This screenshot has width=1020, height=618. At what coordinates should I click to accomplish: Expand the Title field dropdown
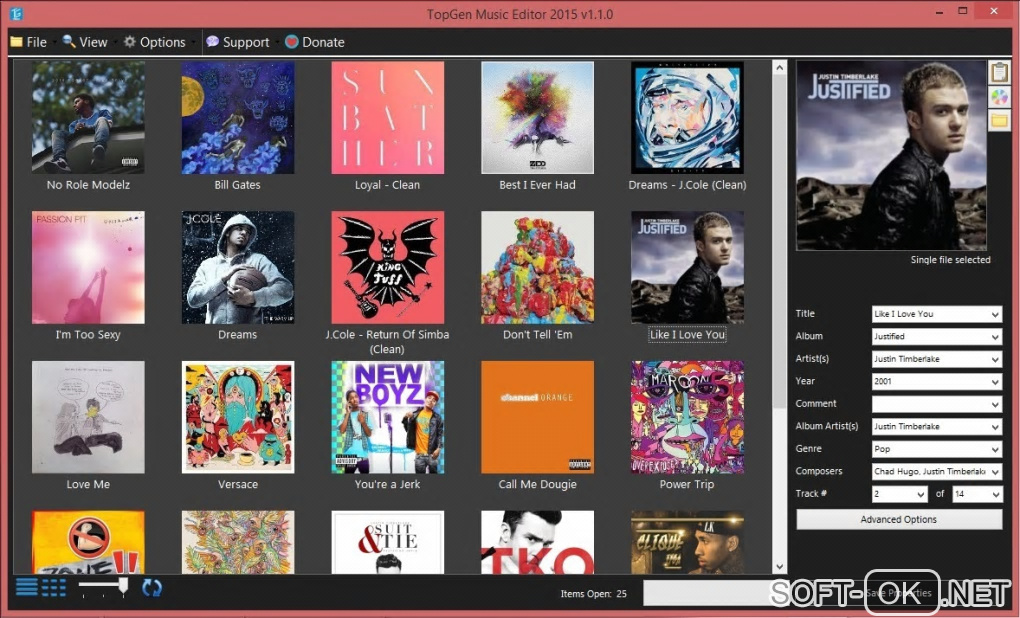pos(995,314)
